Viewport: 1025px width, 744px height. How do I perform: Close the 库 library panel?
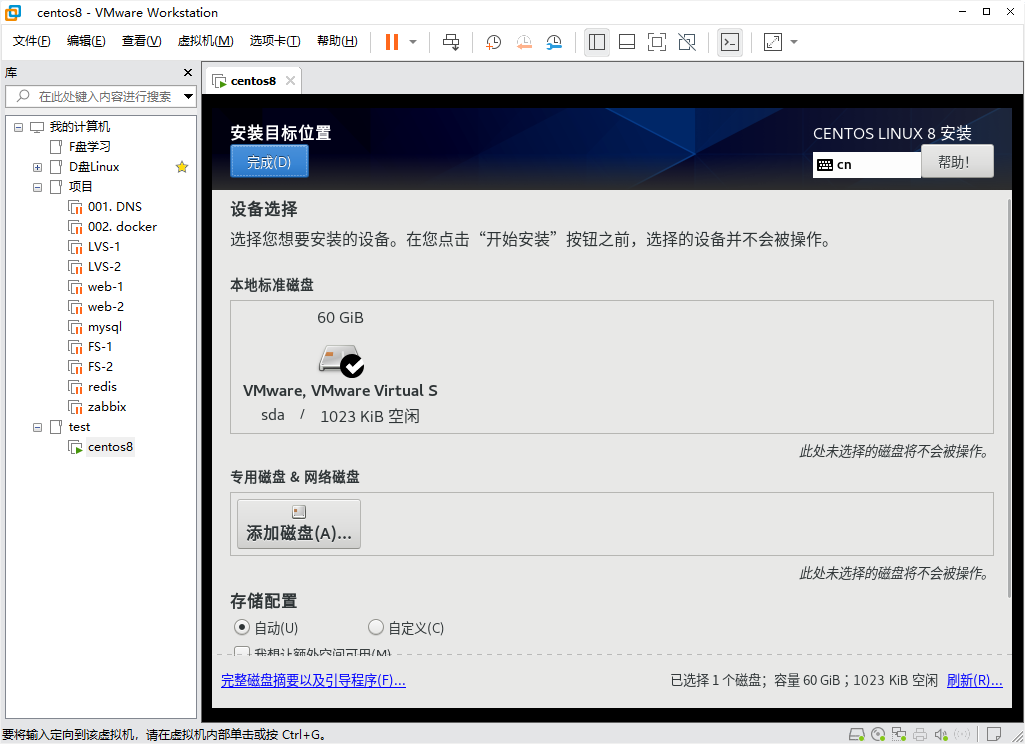188,73
